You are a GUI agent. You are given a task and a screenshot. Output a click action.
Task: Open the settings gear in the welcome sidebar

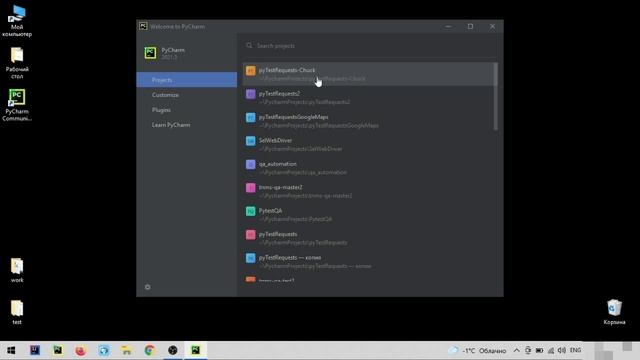tap(147, 287)
